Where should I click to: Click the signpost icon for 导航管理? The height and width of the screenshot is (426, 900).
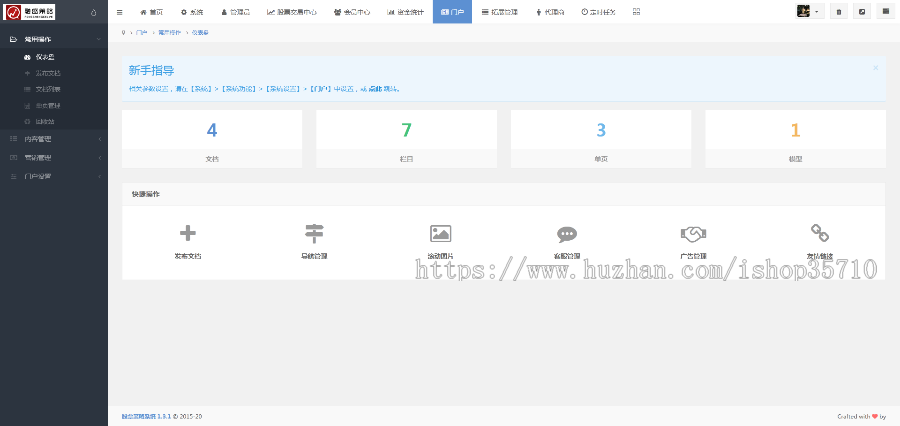point(314,233)
